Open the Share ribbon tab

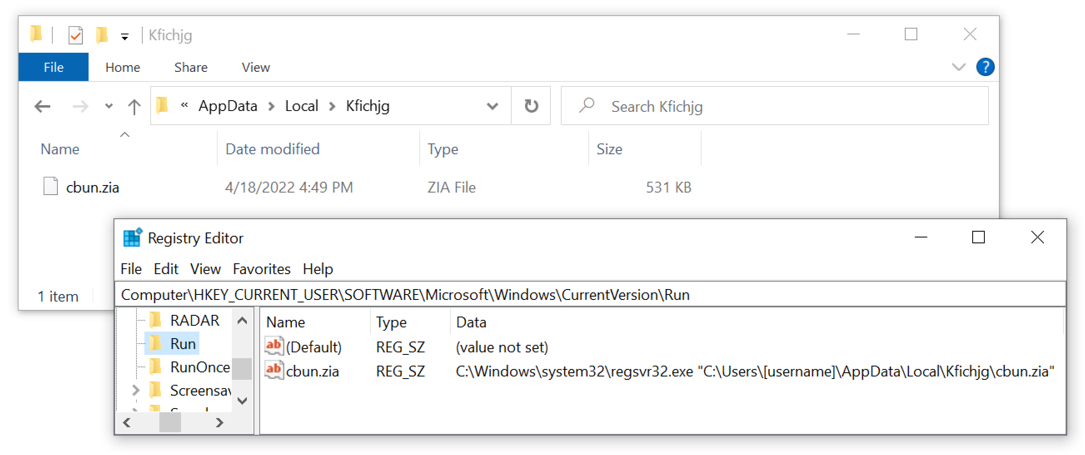[x=191, y=67]
